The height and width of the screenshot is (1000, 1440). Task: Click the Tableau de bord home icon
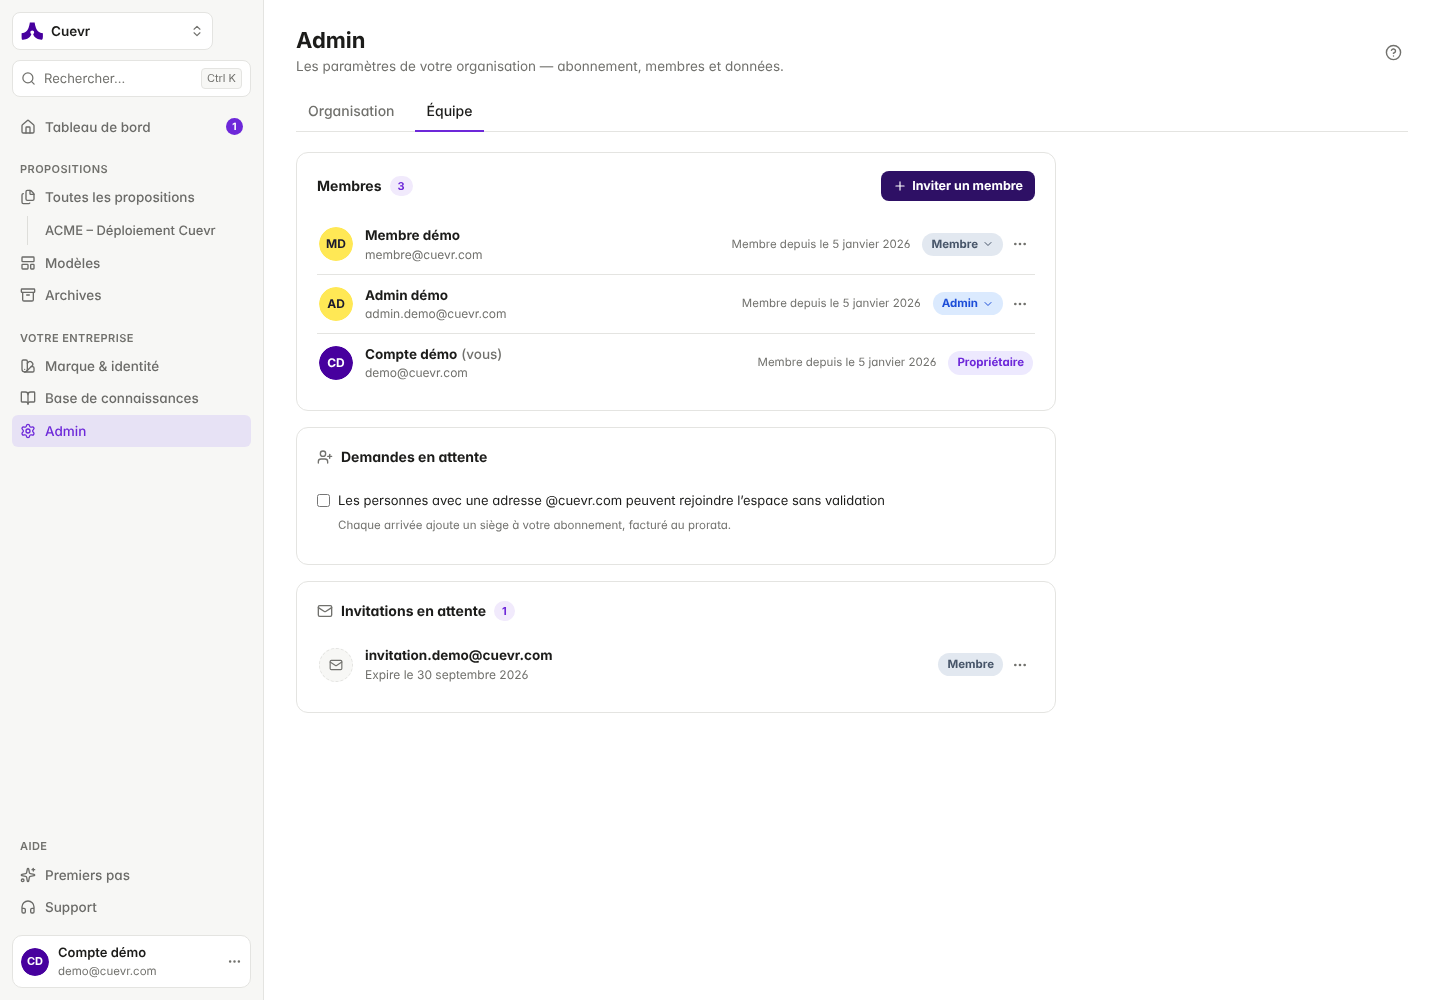tap(28, 127)
